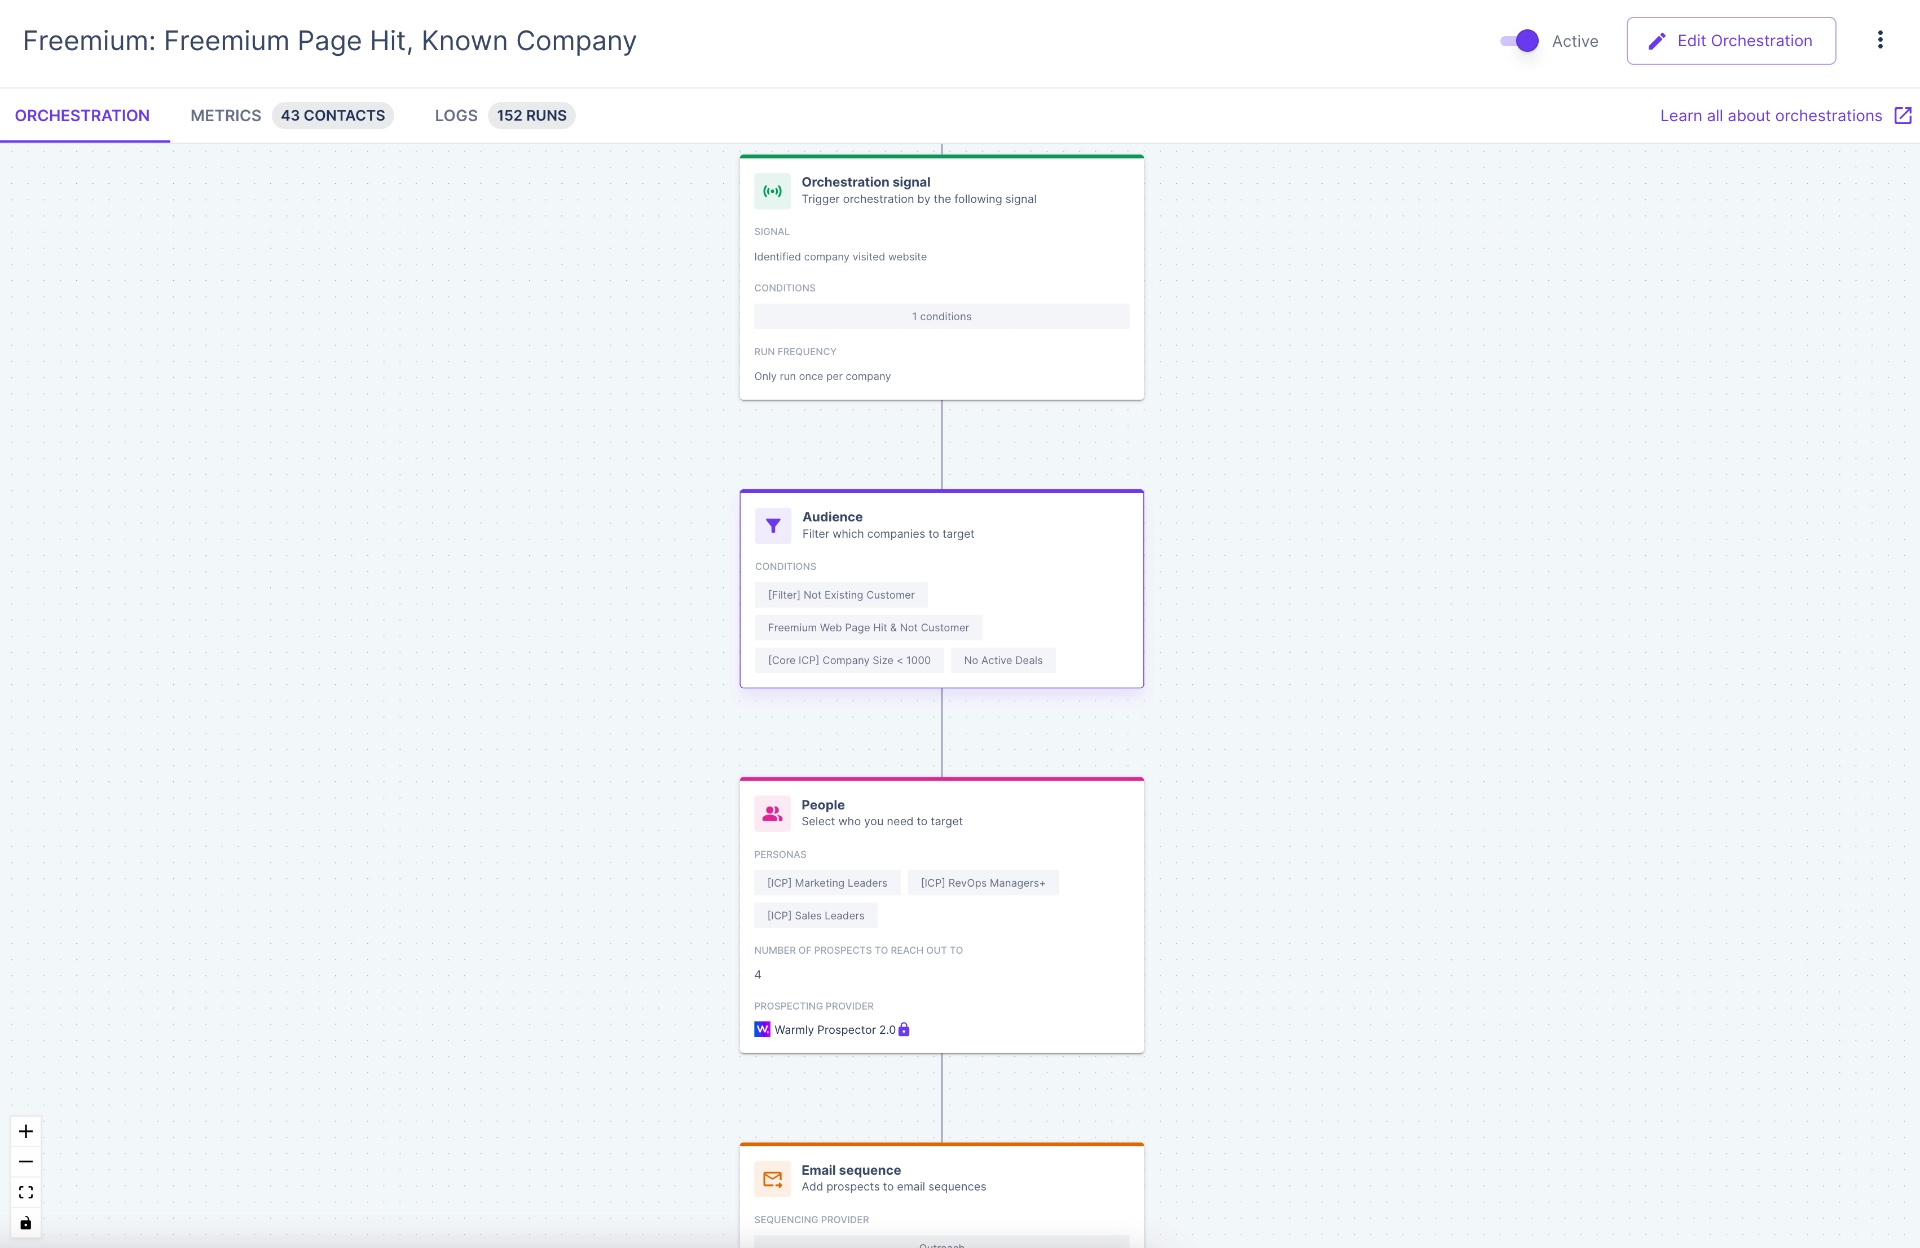Zoom out the canvas with minus
This screenshot has height=1248, width=1920.
[x=26, y=1162]
